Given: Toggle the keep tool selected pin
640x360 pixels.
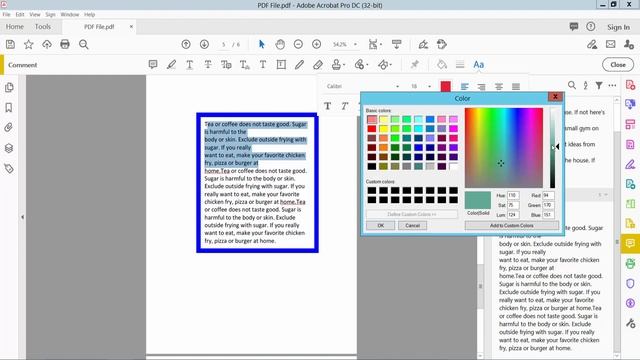Looking at the screenshot, I should tap(415, 64).
